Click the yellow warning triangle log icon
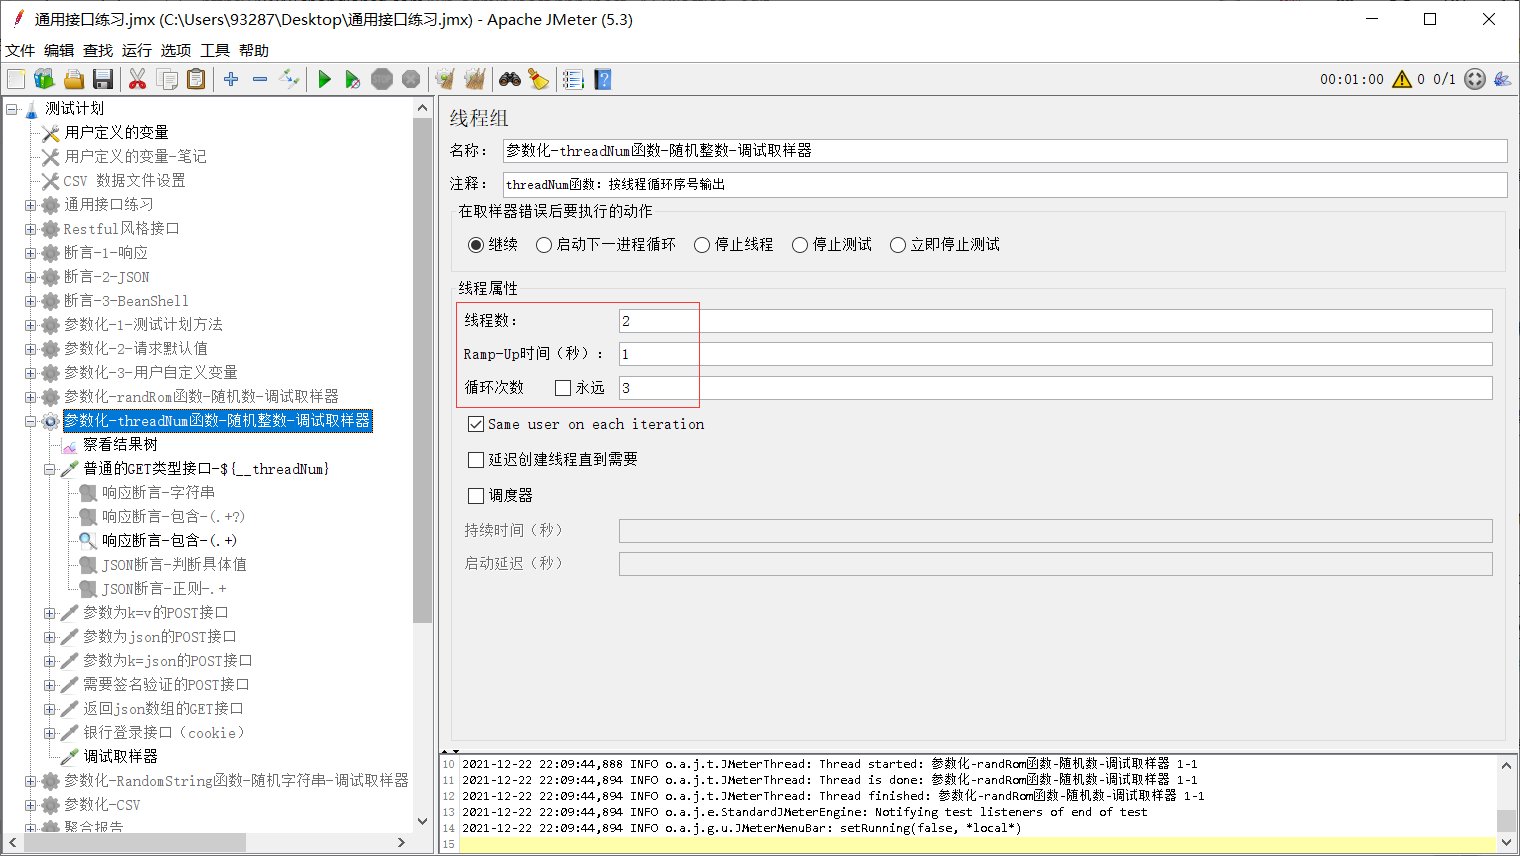Viewport: 1520px width, 856px height. coord(1402,79)
